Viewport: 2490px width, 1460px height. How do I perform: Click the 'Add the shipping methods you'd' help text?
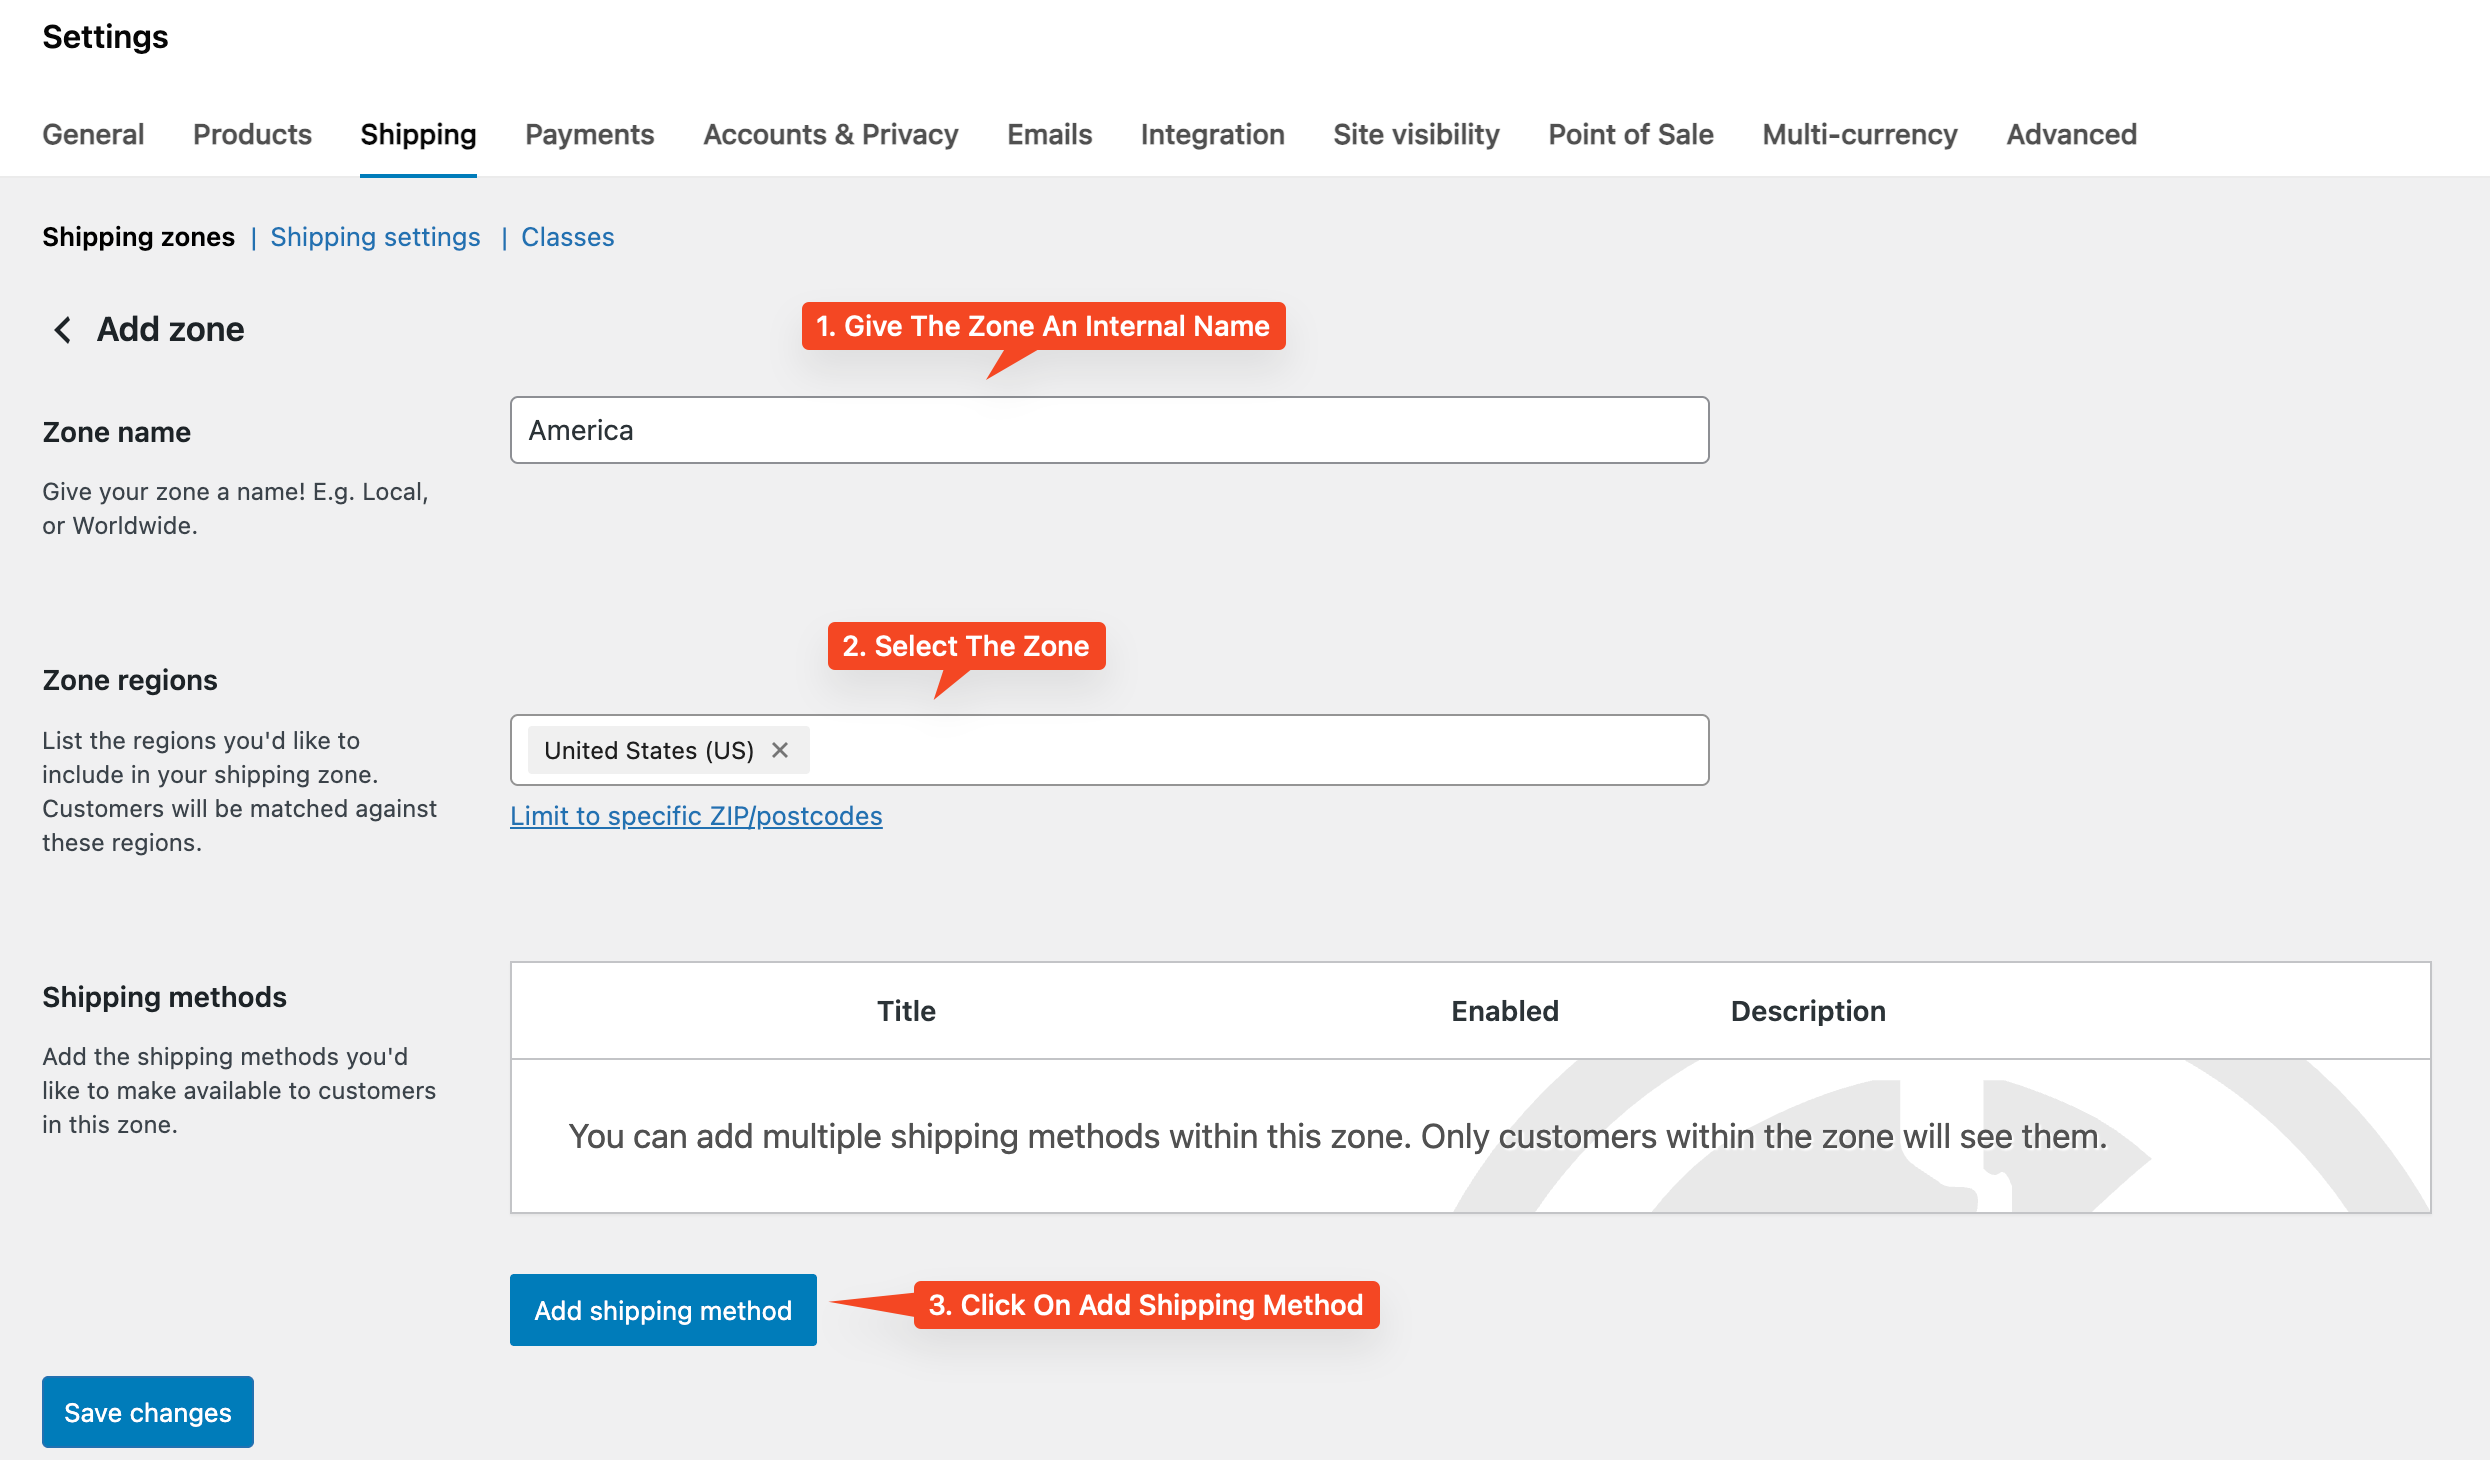[239, 1090]
